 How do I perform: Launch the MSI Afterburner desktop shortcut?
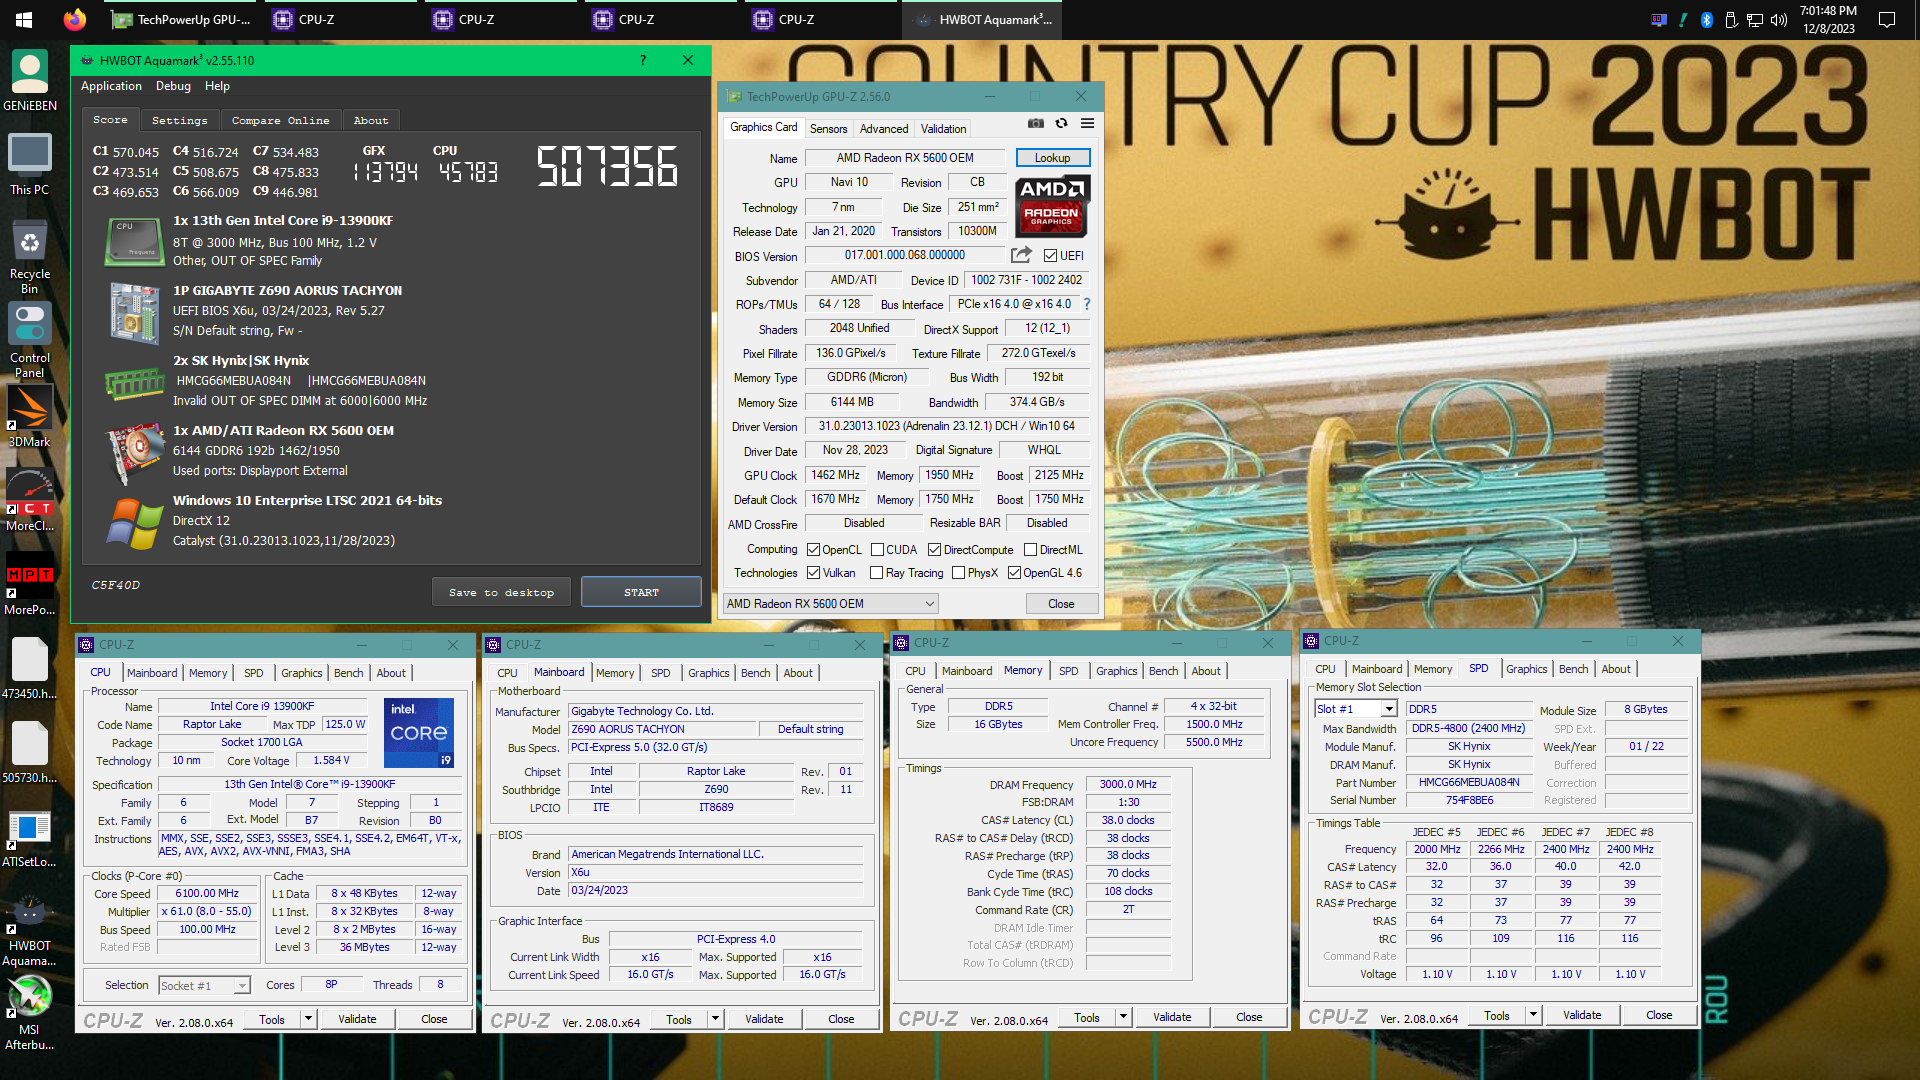pos(30,1014)
